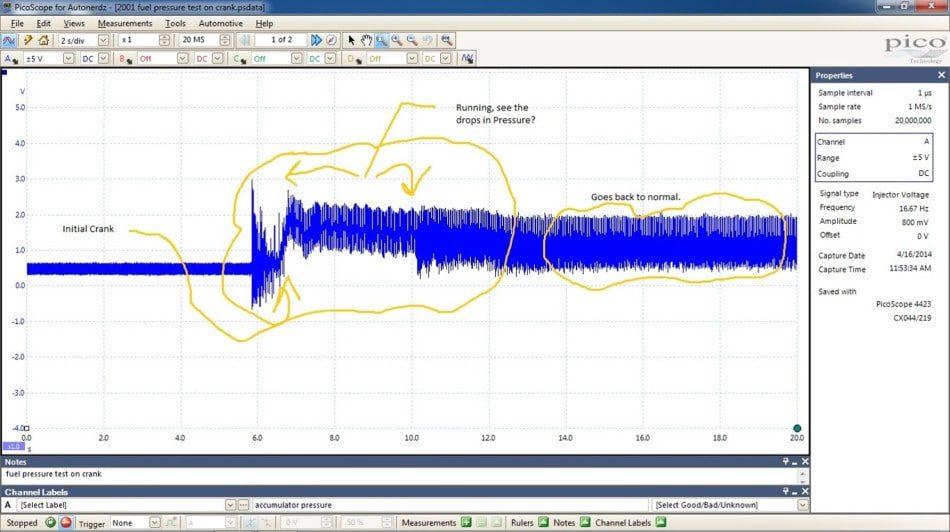Open Channel C DC coupling dropdown
Screen dimensions: 950x532
click(330, 59)
